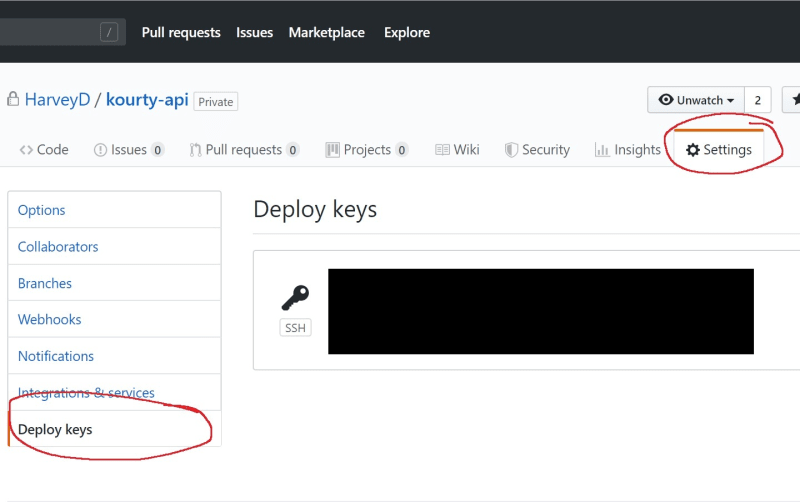The width and height of the screenshot is (800, 502).
Task: Switch to the Projects tab
Action: [367, 149]
